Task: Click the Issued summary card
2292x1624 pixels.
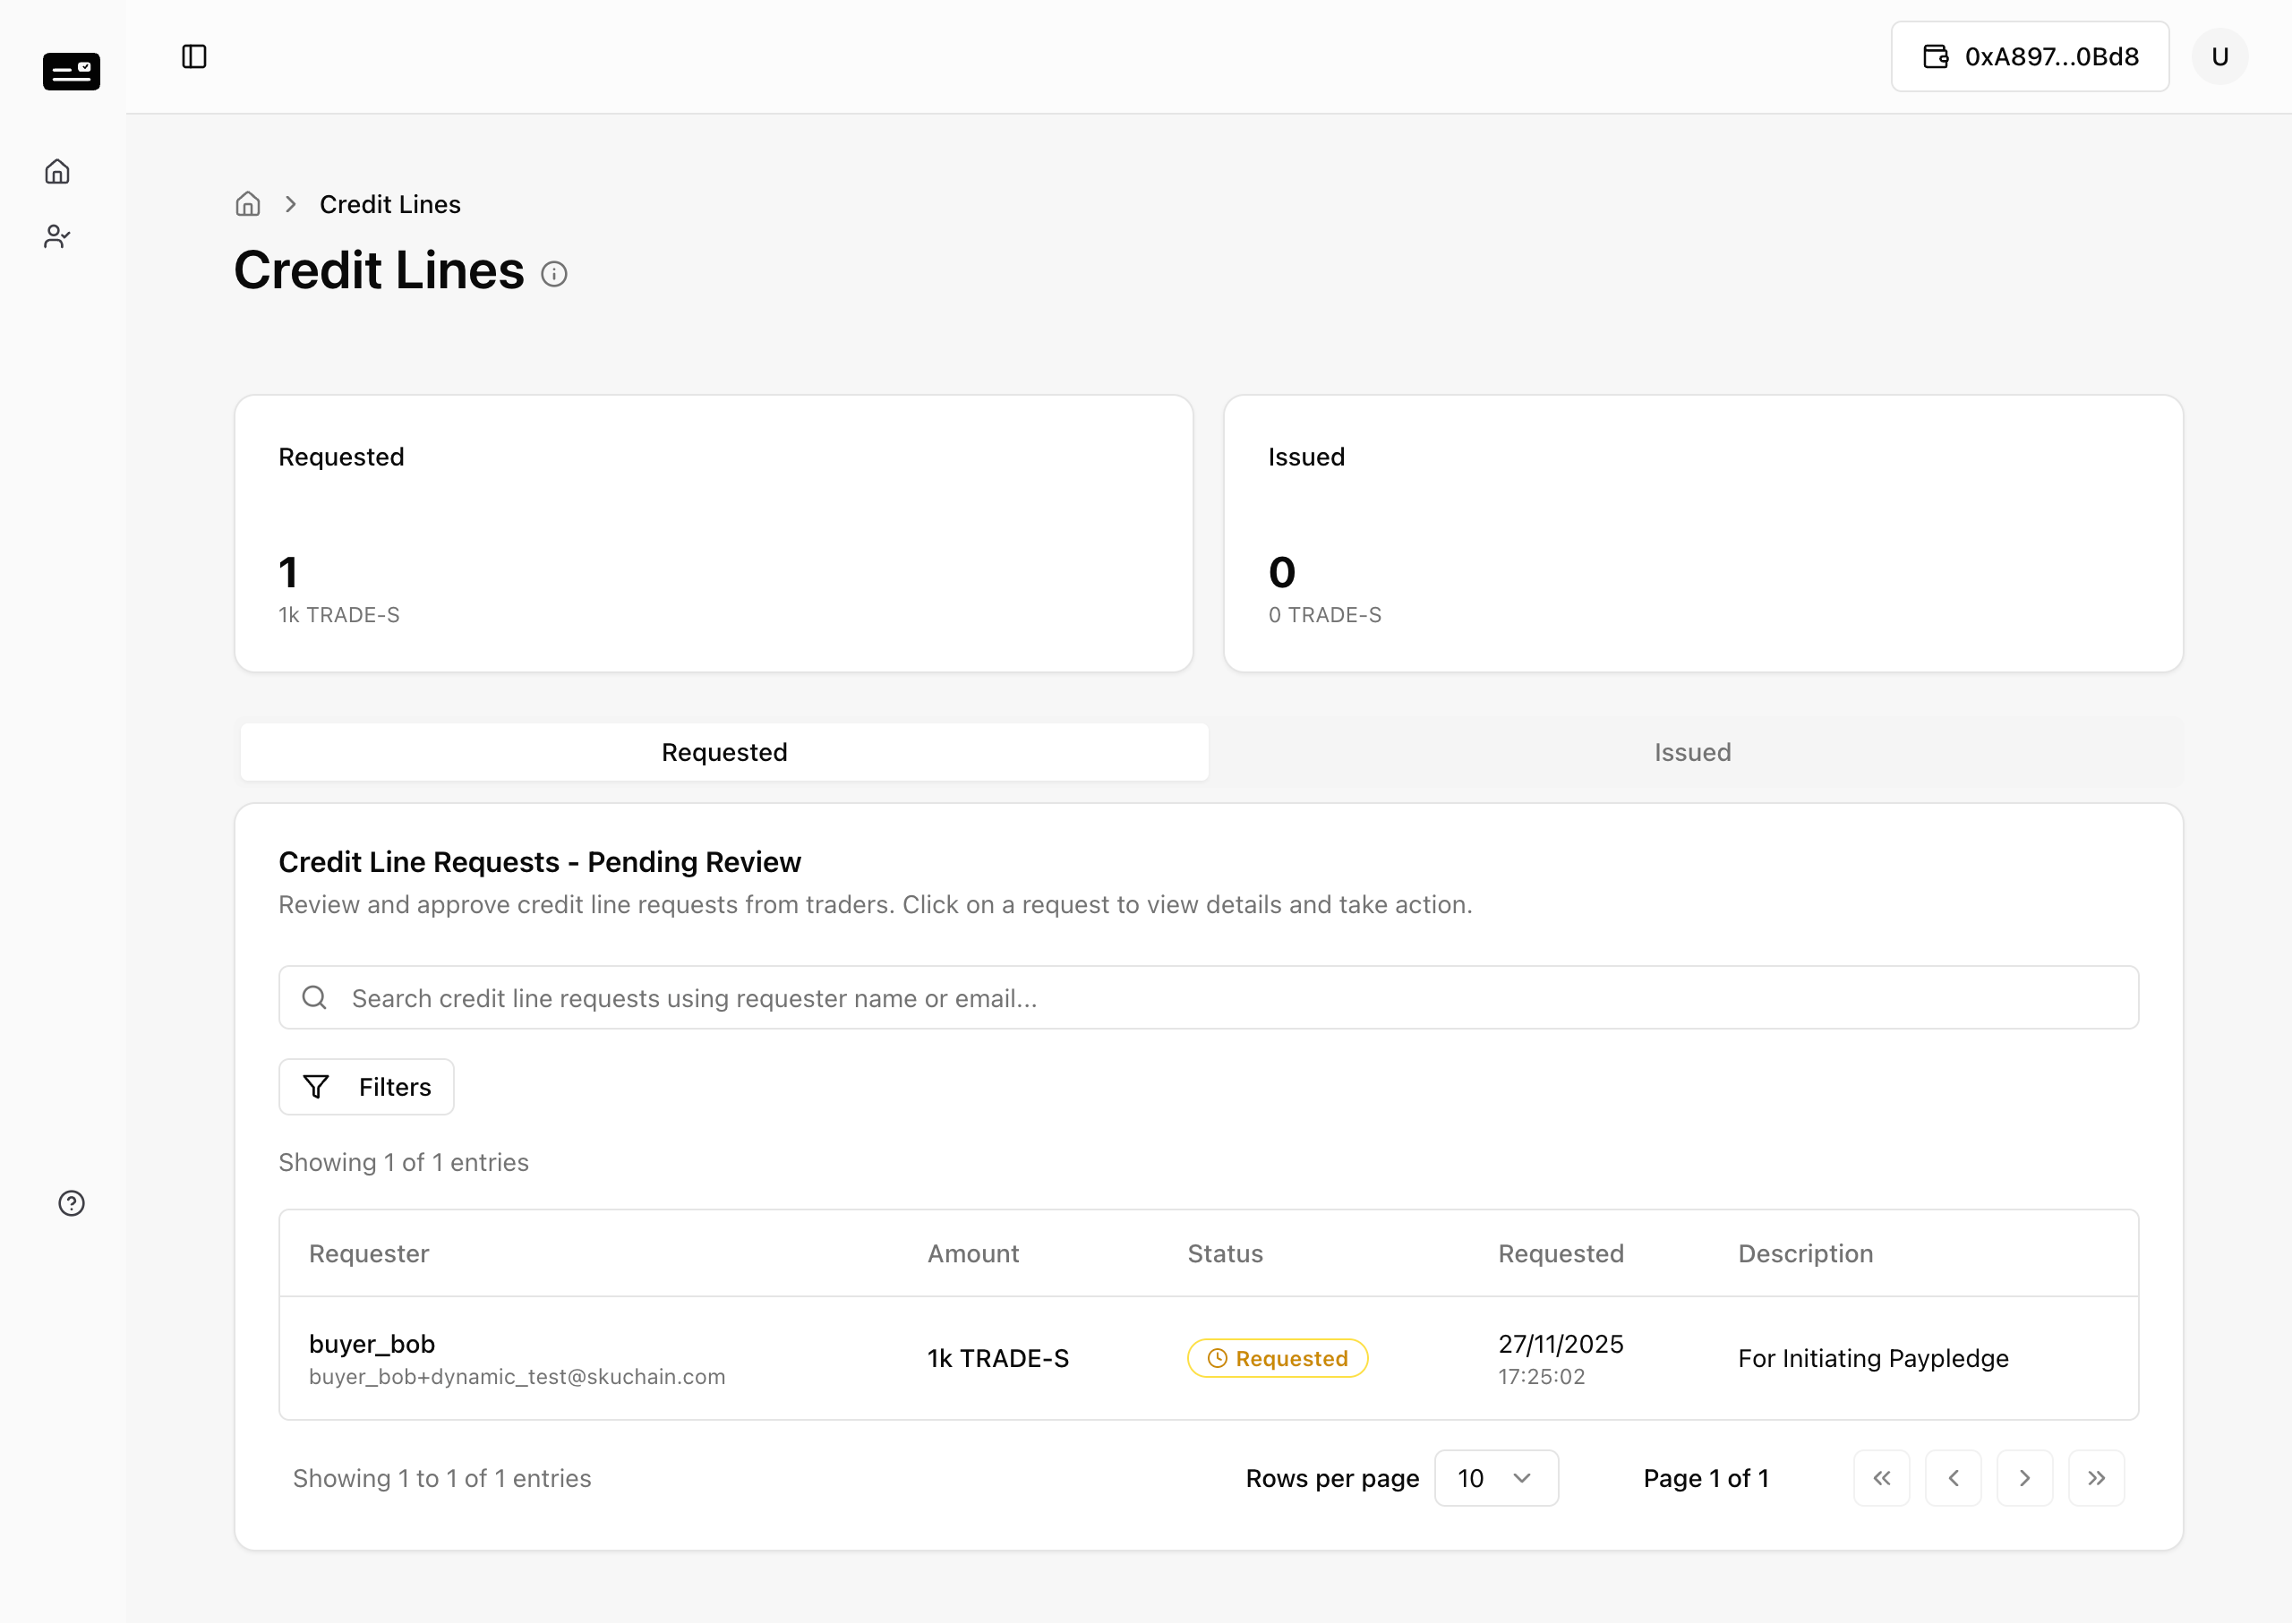Action: click(1703, 533)
